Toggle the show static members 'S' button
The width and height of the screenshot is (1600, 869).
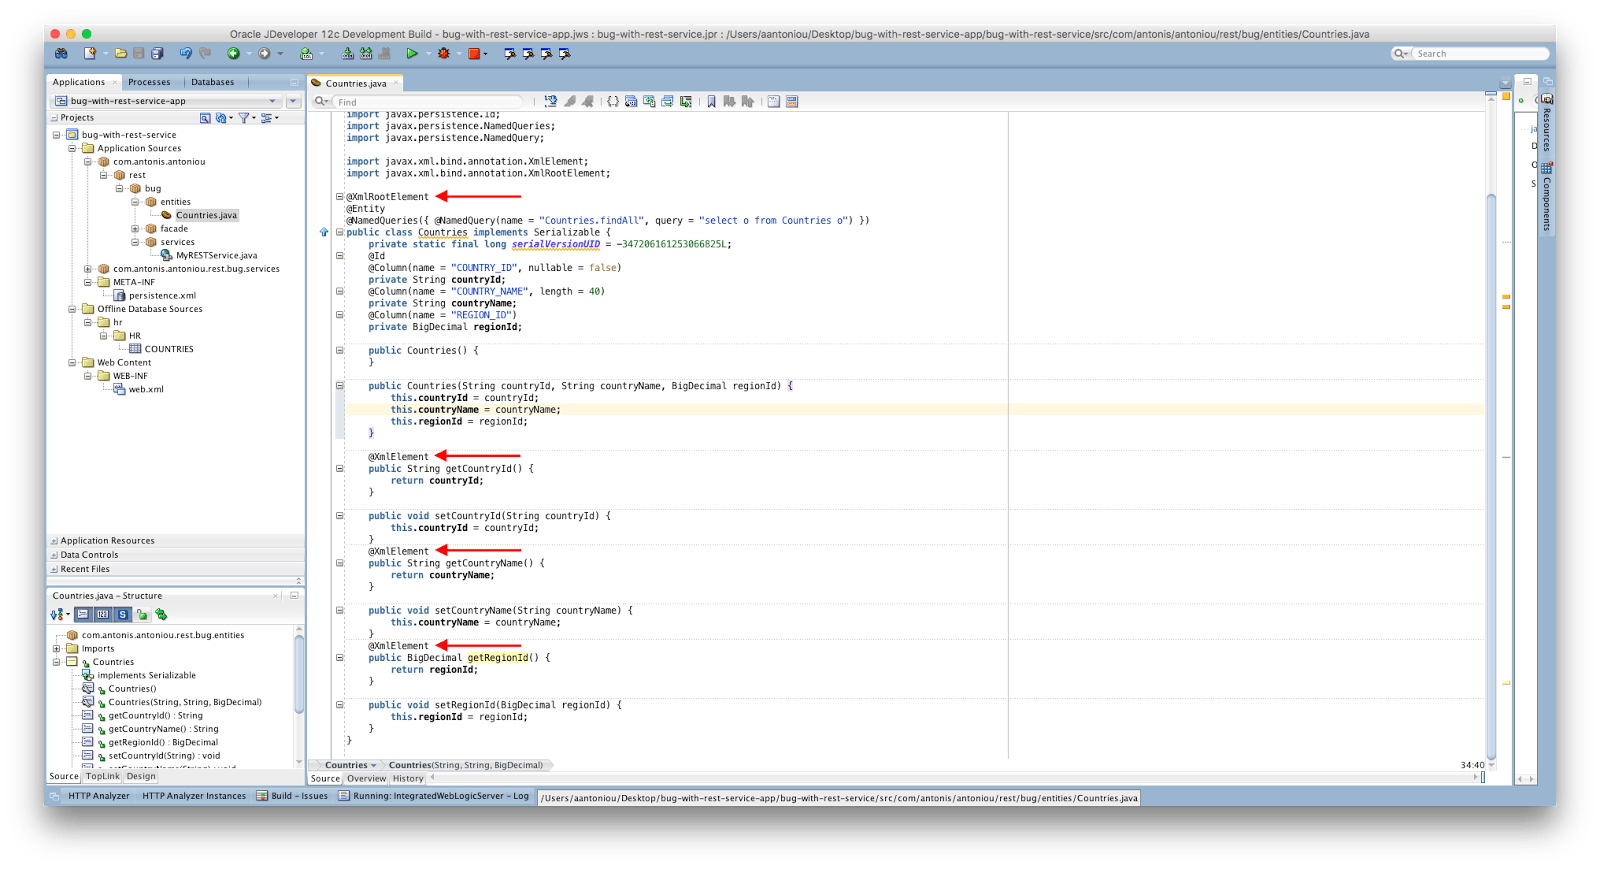(123, 615)
